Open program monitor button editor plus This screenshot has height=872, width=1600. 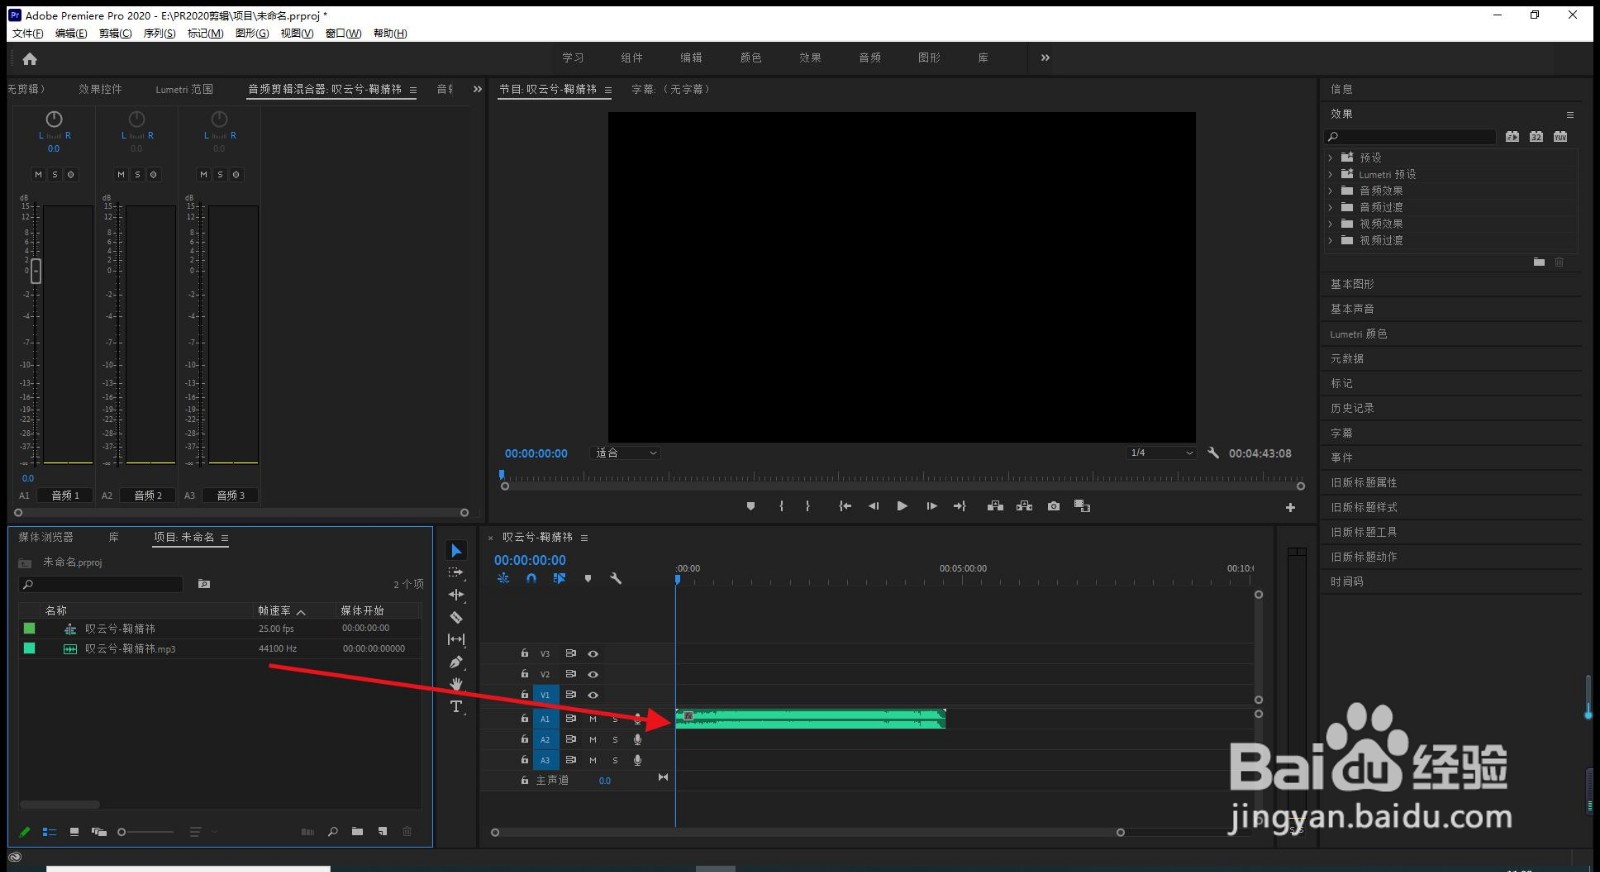[x=1290, y=508]
